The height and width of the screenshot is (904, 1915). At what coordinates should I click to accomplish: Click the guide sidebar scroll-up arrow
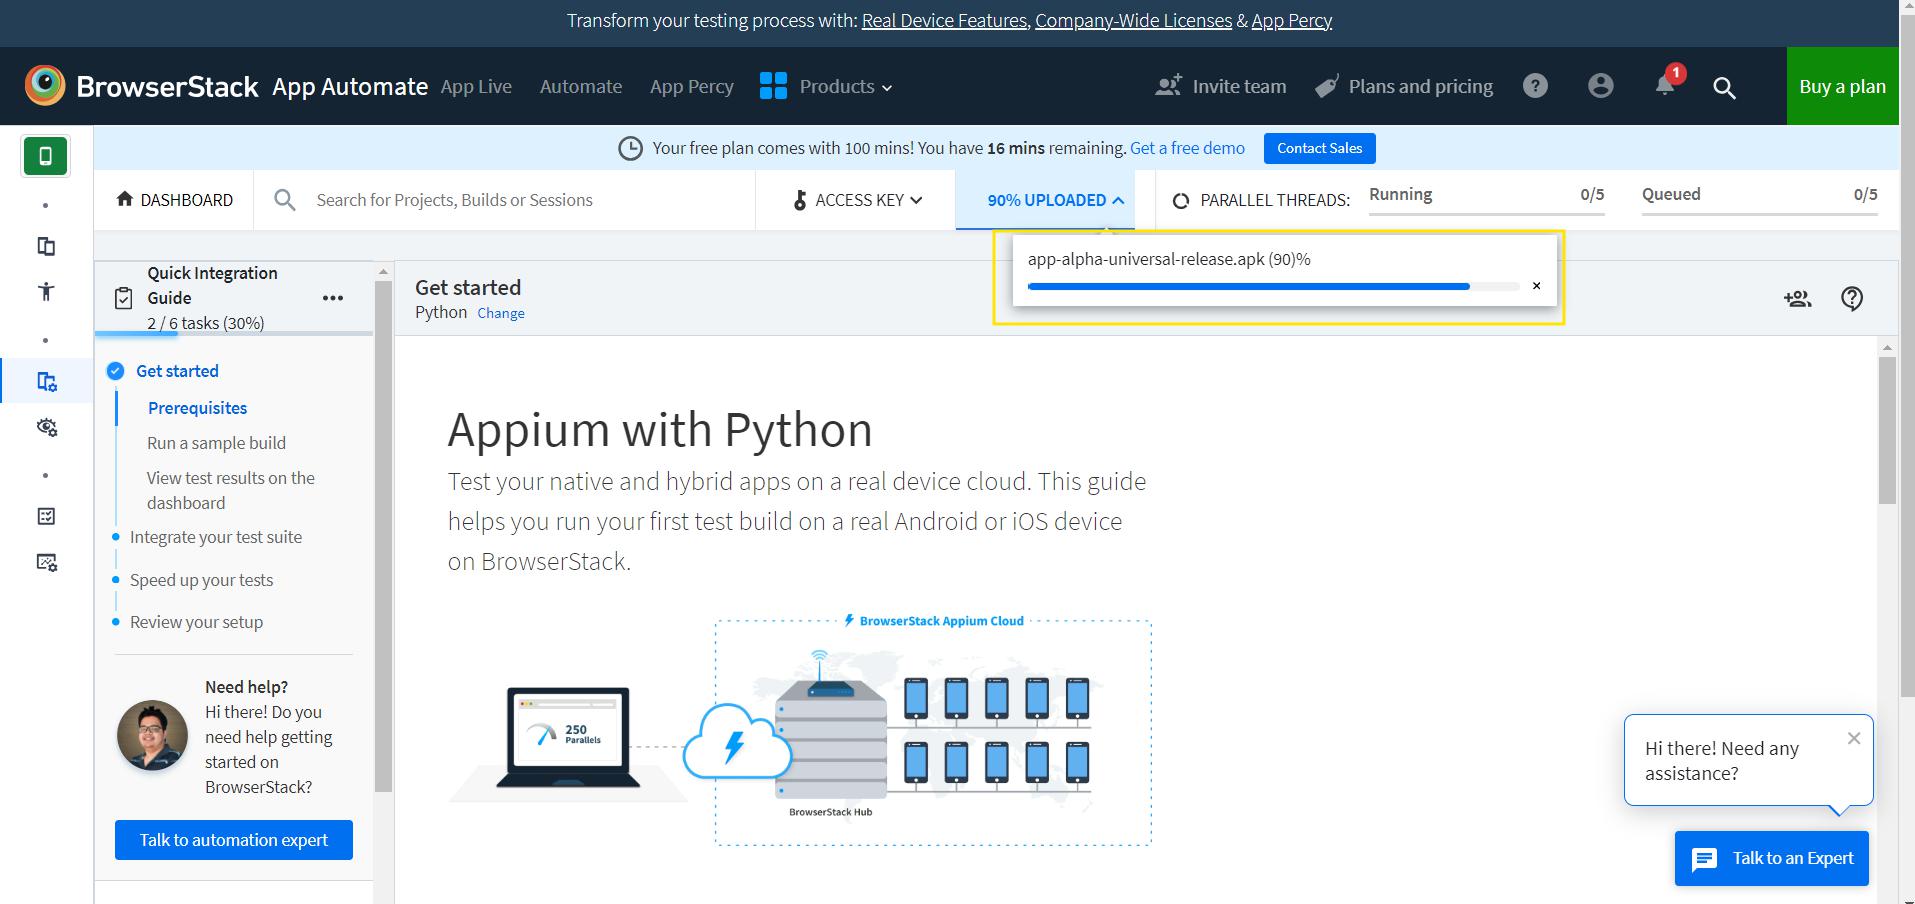(x=383, y=271)
